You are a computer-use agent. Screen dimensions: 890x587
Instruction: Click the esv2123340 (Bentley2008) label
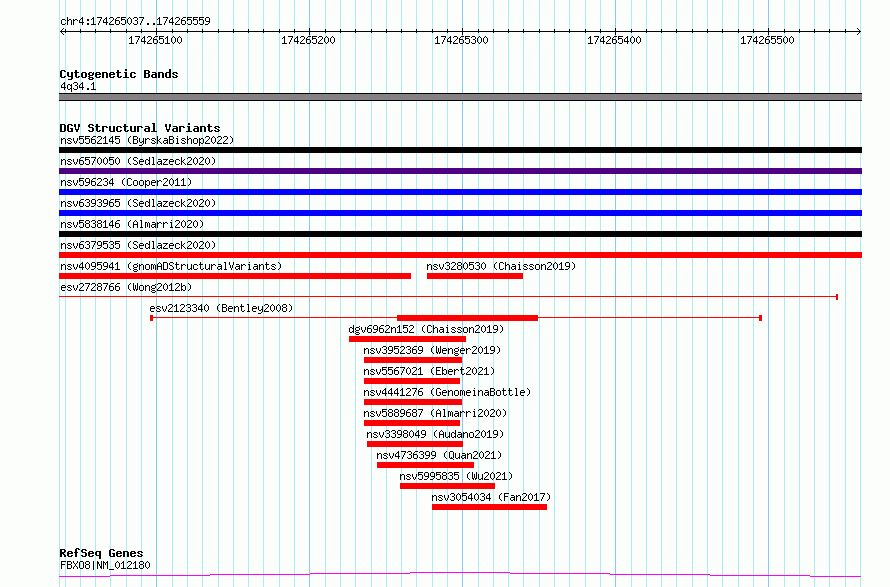221,308
